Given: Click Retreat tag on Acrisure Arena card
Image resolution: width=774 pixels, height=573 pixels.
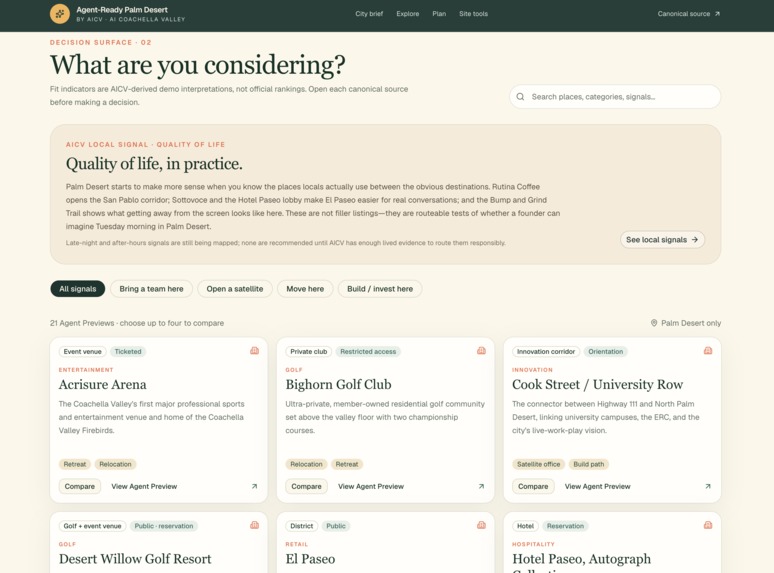Looking at the screenshot, I should point(75,464).
